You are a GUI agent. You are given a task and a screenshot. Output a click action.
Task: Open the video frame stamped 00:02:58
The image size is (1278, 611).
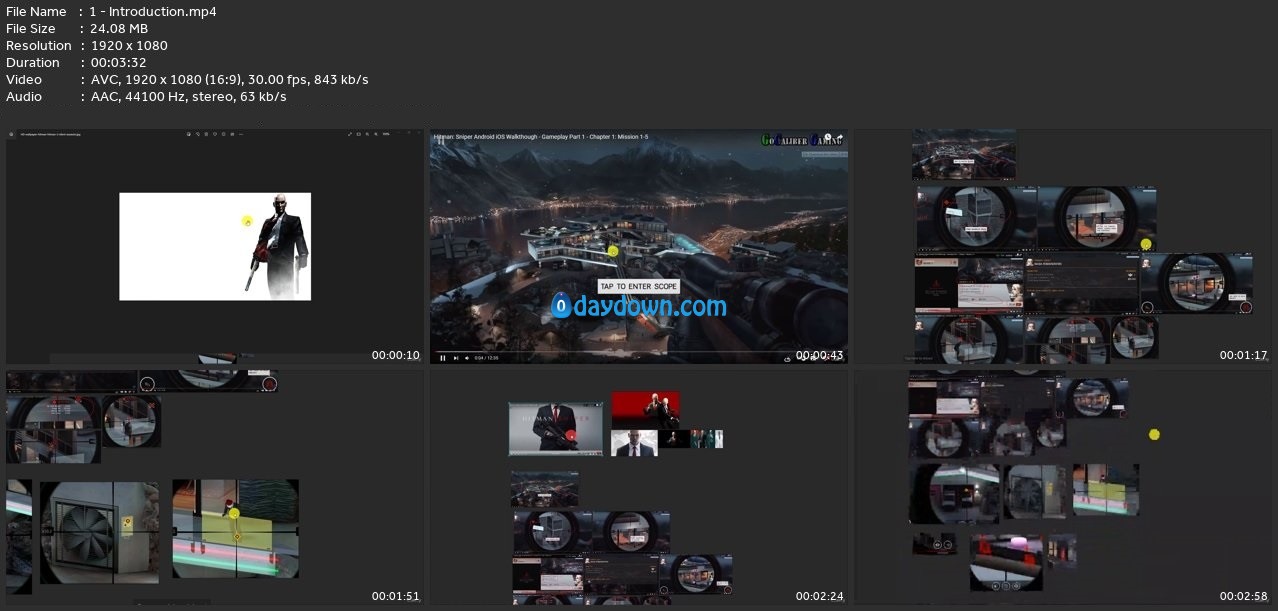coord(1063,487)
